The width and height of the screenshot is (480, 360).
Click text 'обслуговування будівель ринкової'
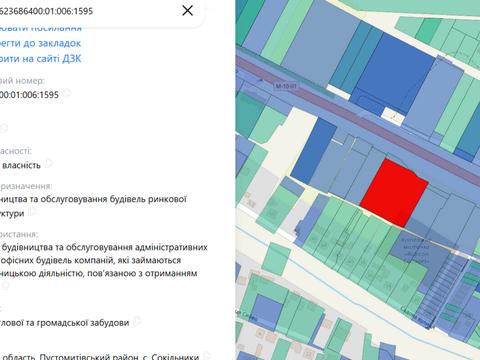point(113,199)
